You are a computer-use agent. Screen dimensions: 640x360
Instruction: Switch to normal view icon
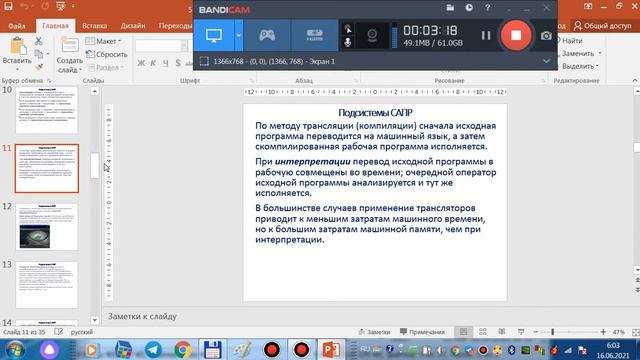point(463,332)
